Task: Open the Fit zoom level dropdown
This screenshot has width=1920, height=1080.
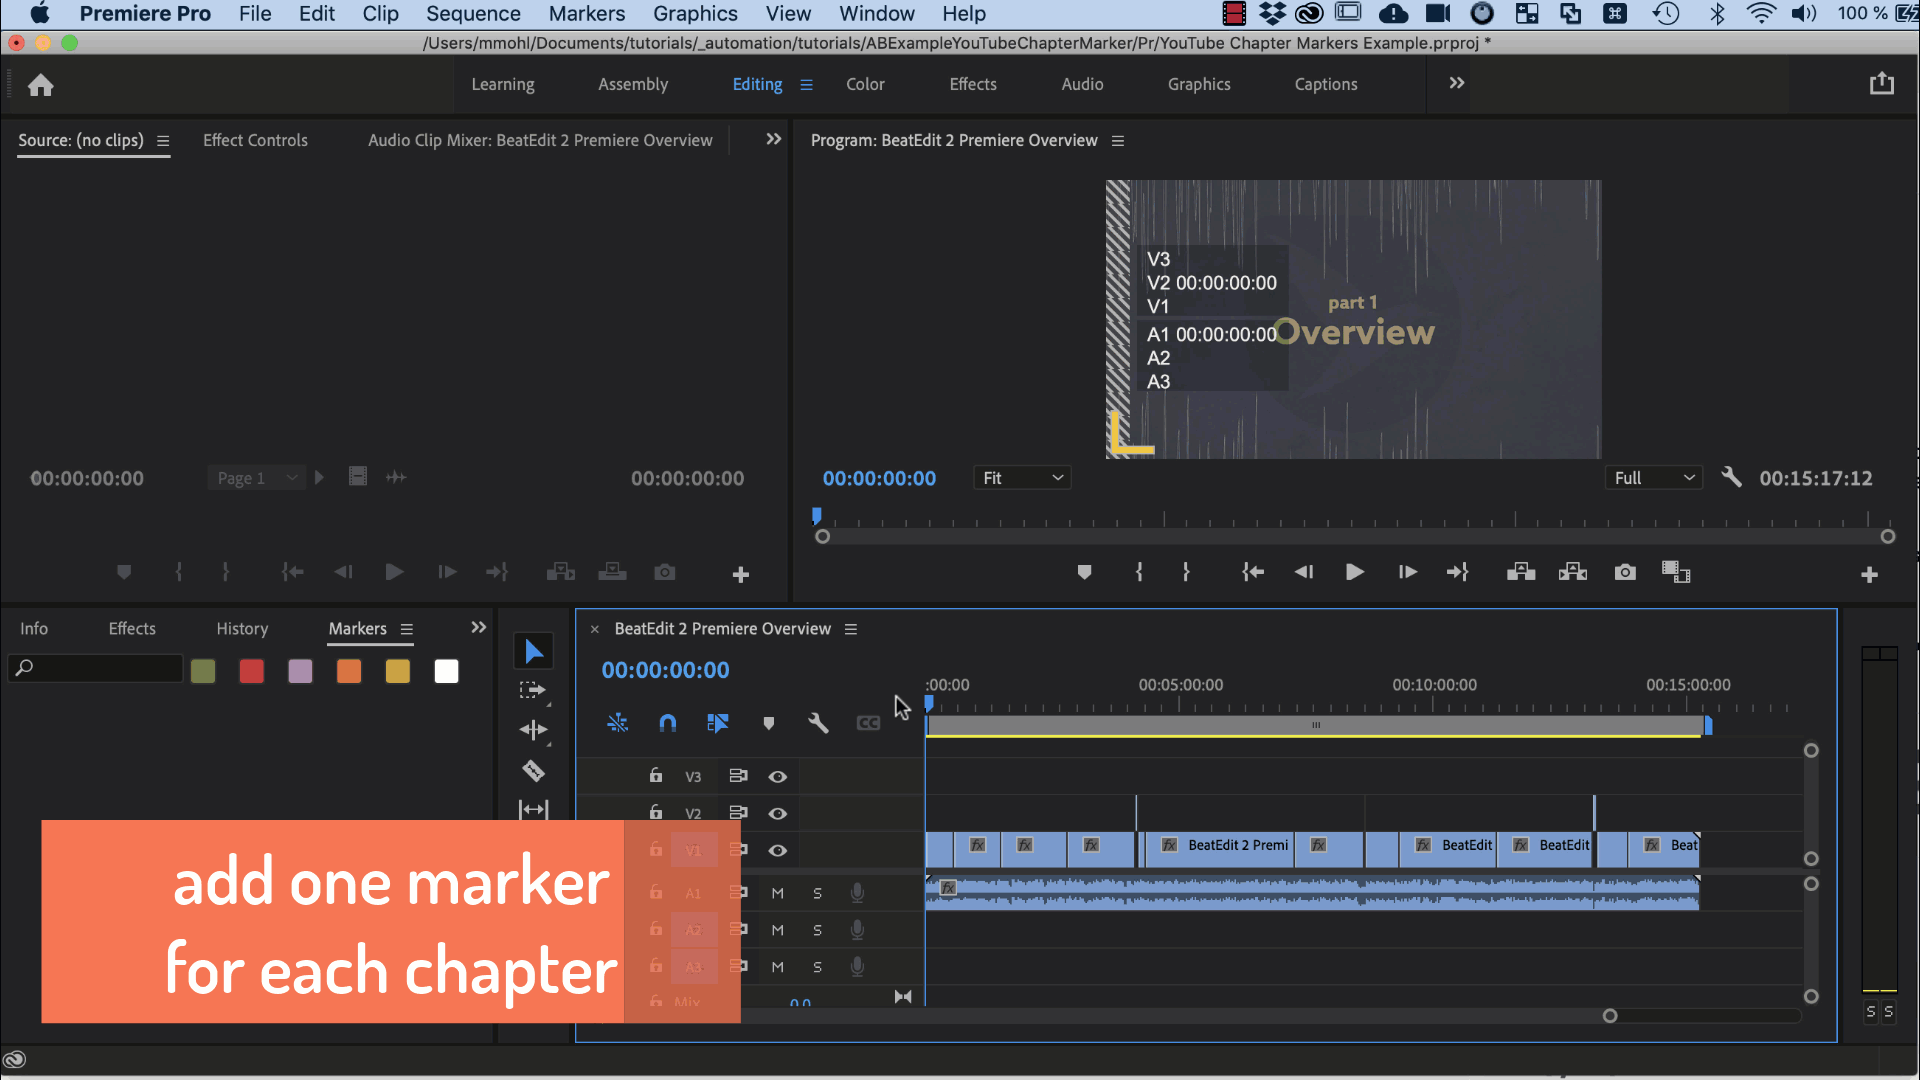Action: (x=1022, y=478)
